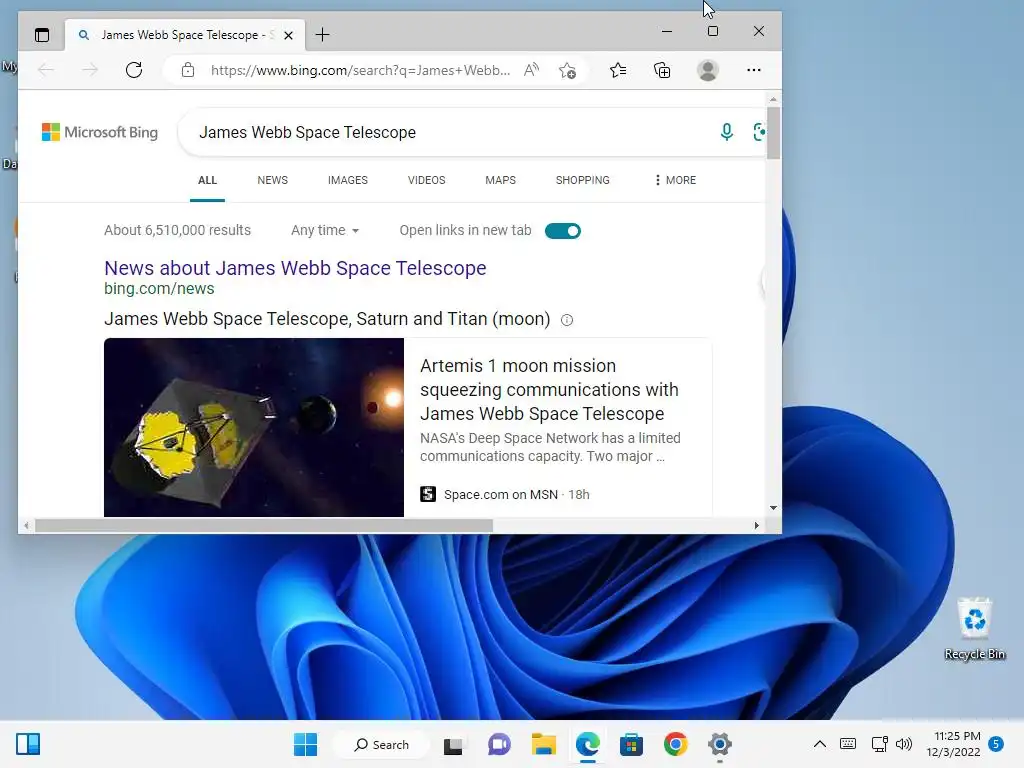Go to Microsoft Bing home logo
Screen dimensions: 1024x768
100,132
